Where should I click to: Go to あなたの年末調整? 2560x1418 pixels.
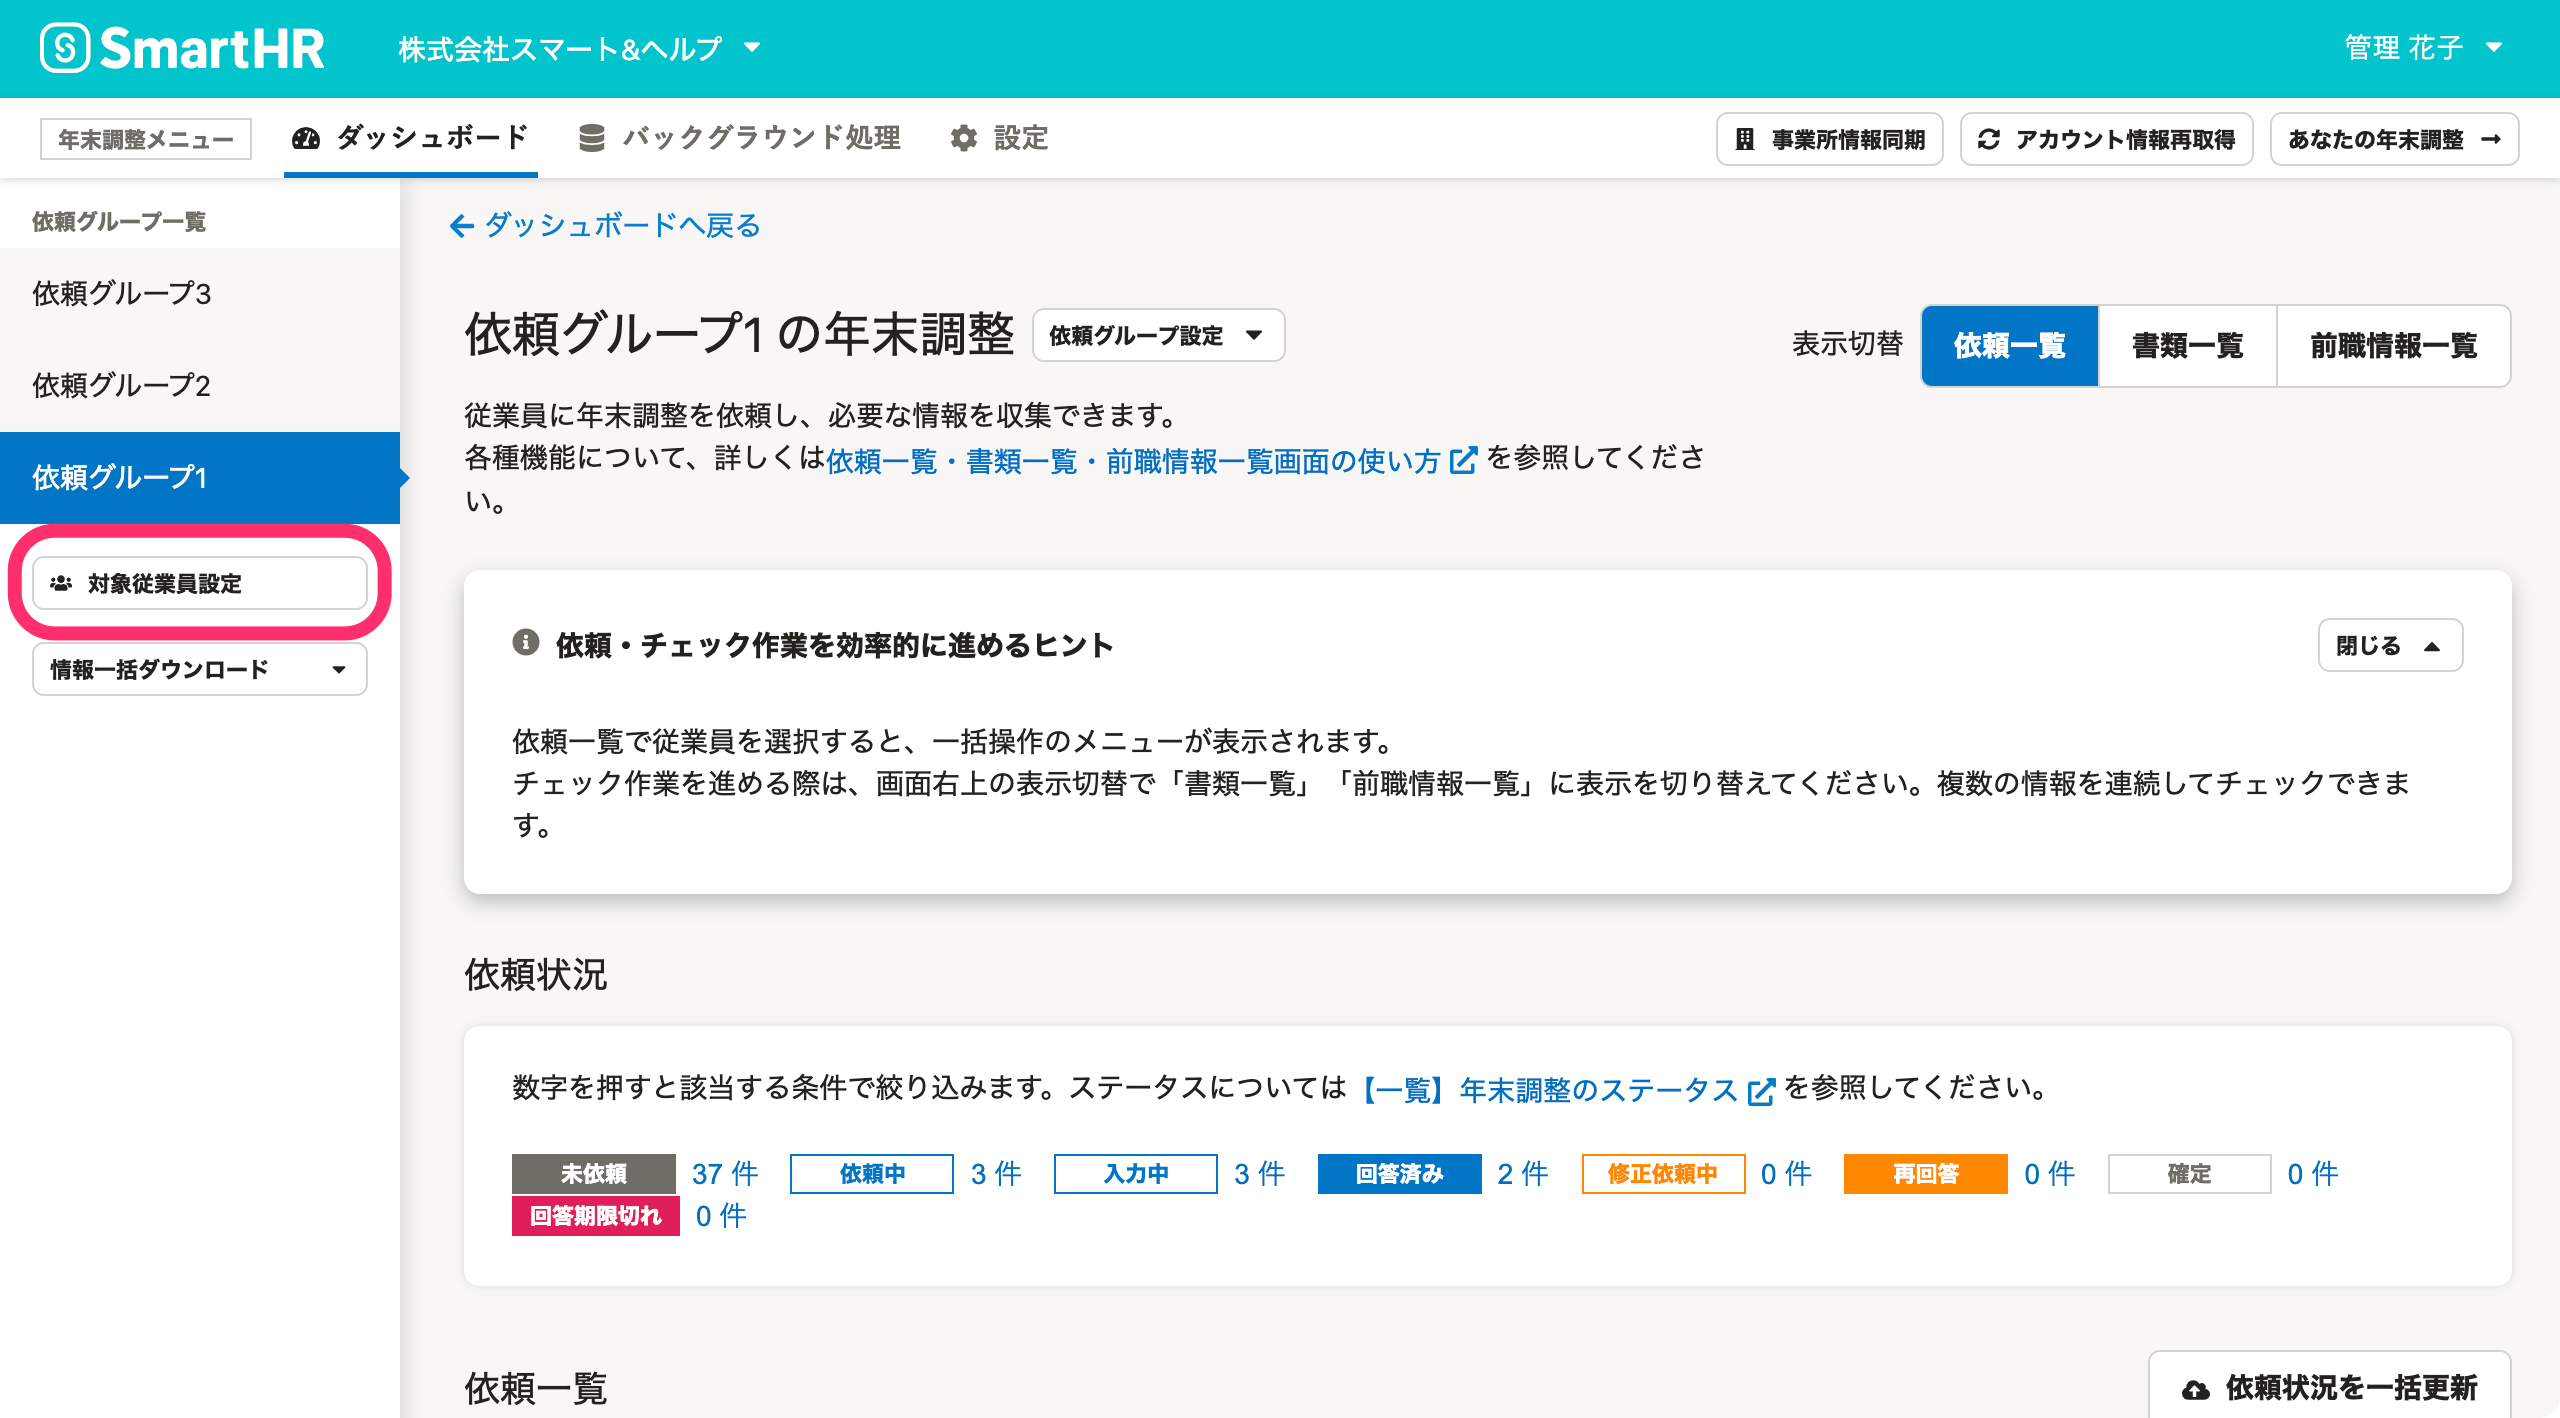coord(2394,139)
